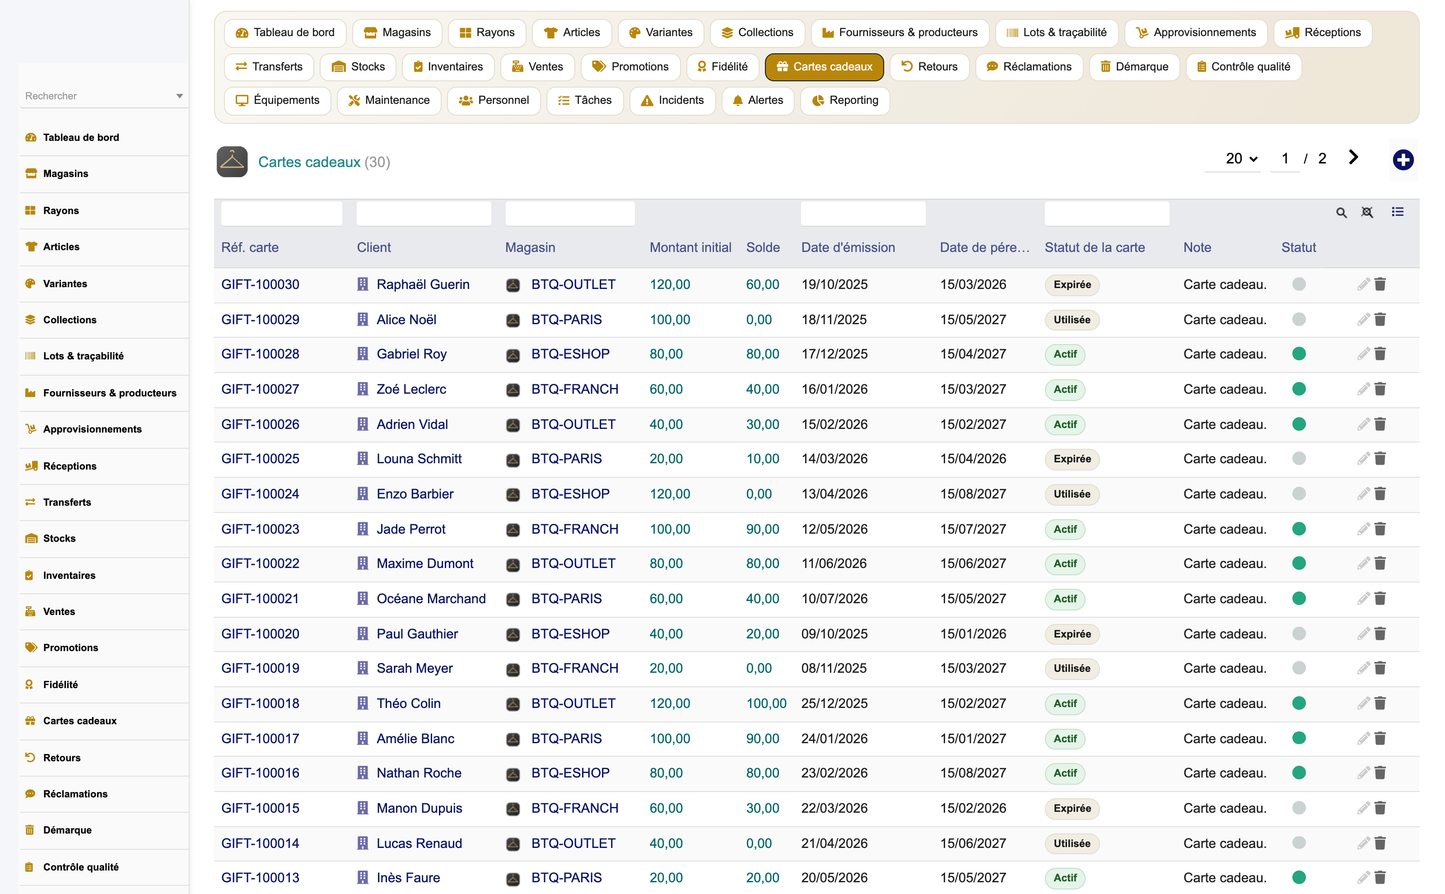Delete GIFT-100028 using its trash icon
The image size is (1445, 894).
click(1380, 354)
